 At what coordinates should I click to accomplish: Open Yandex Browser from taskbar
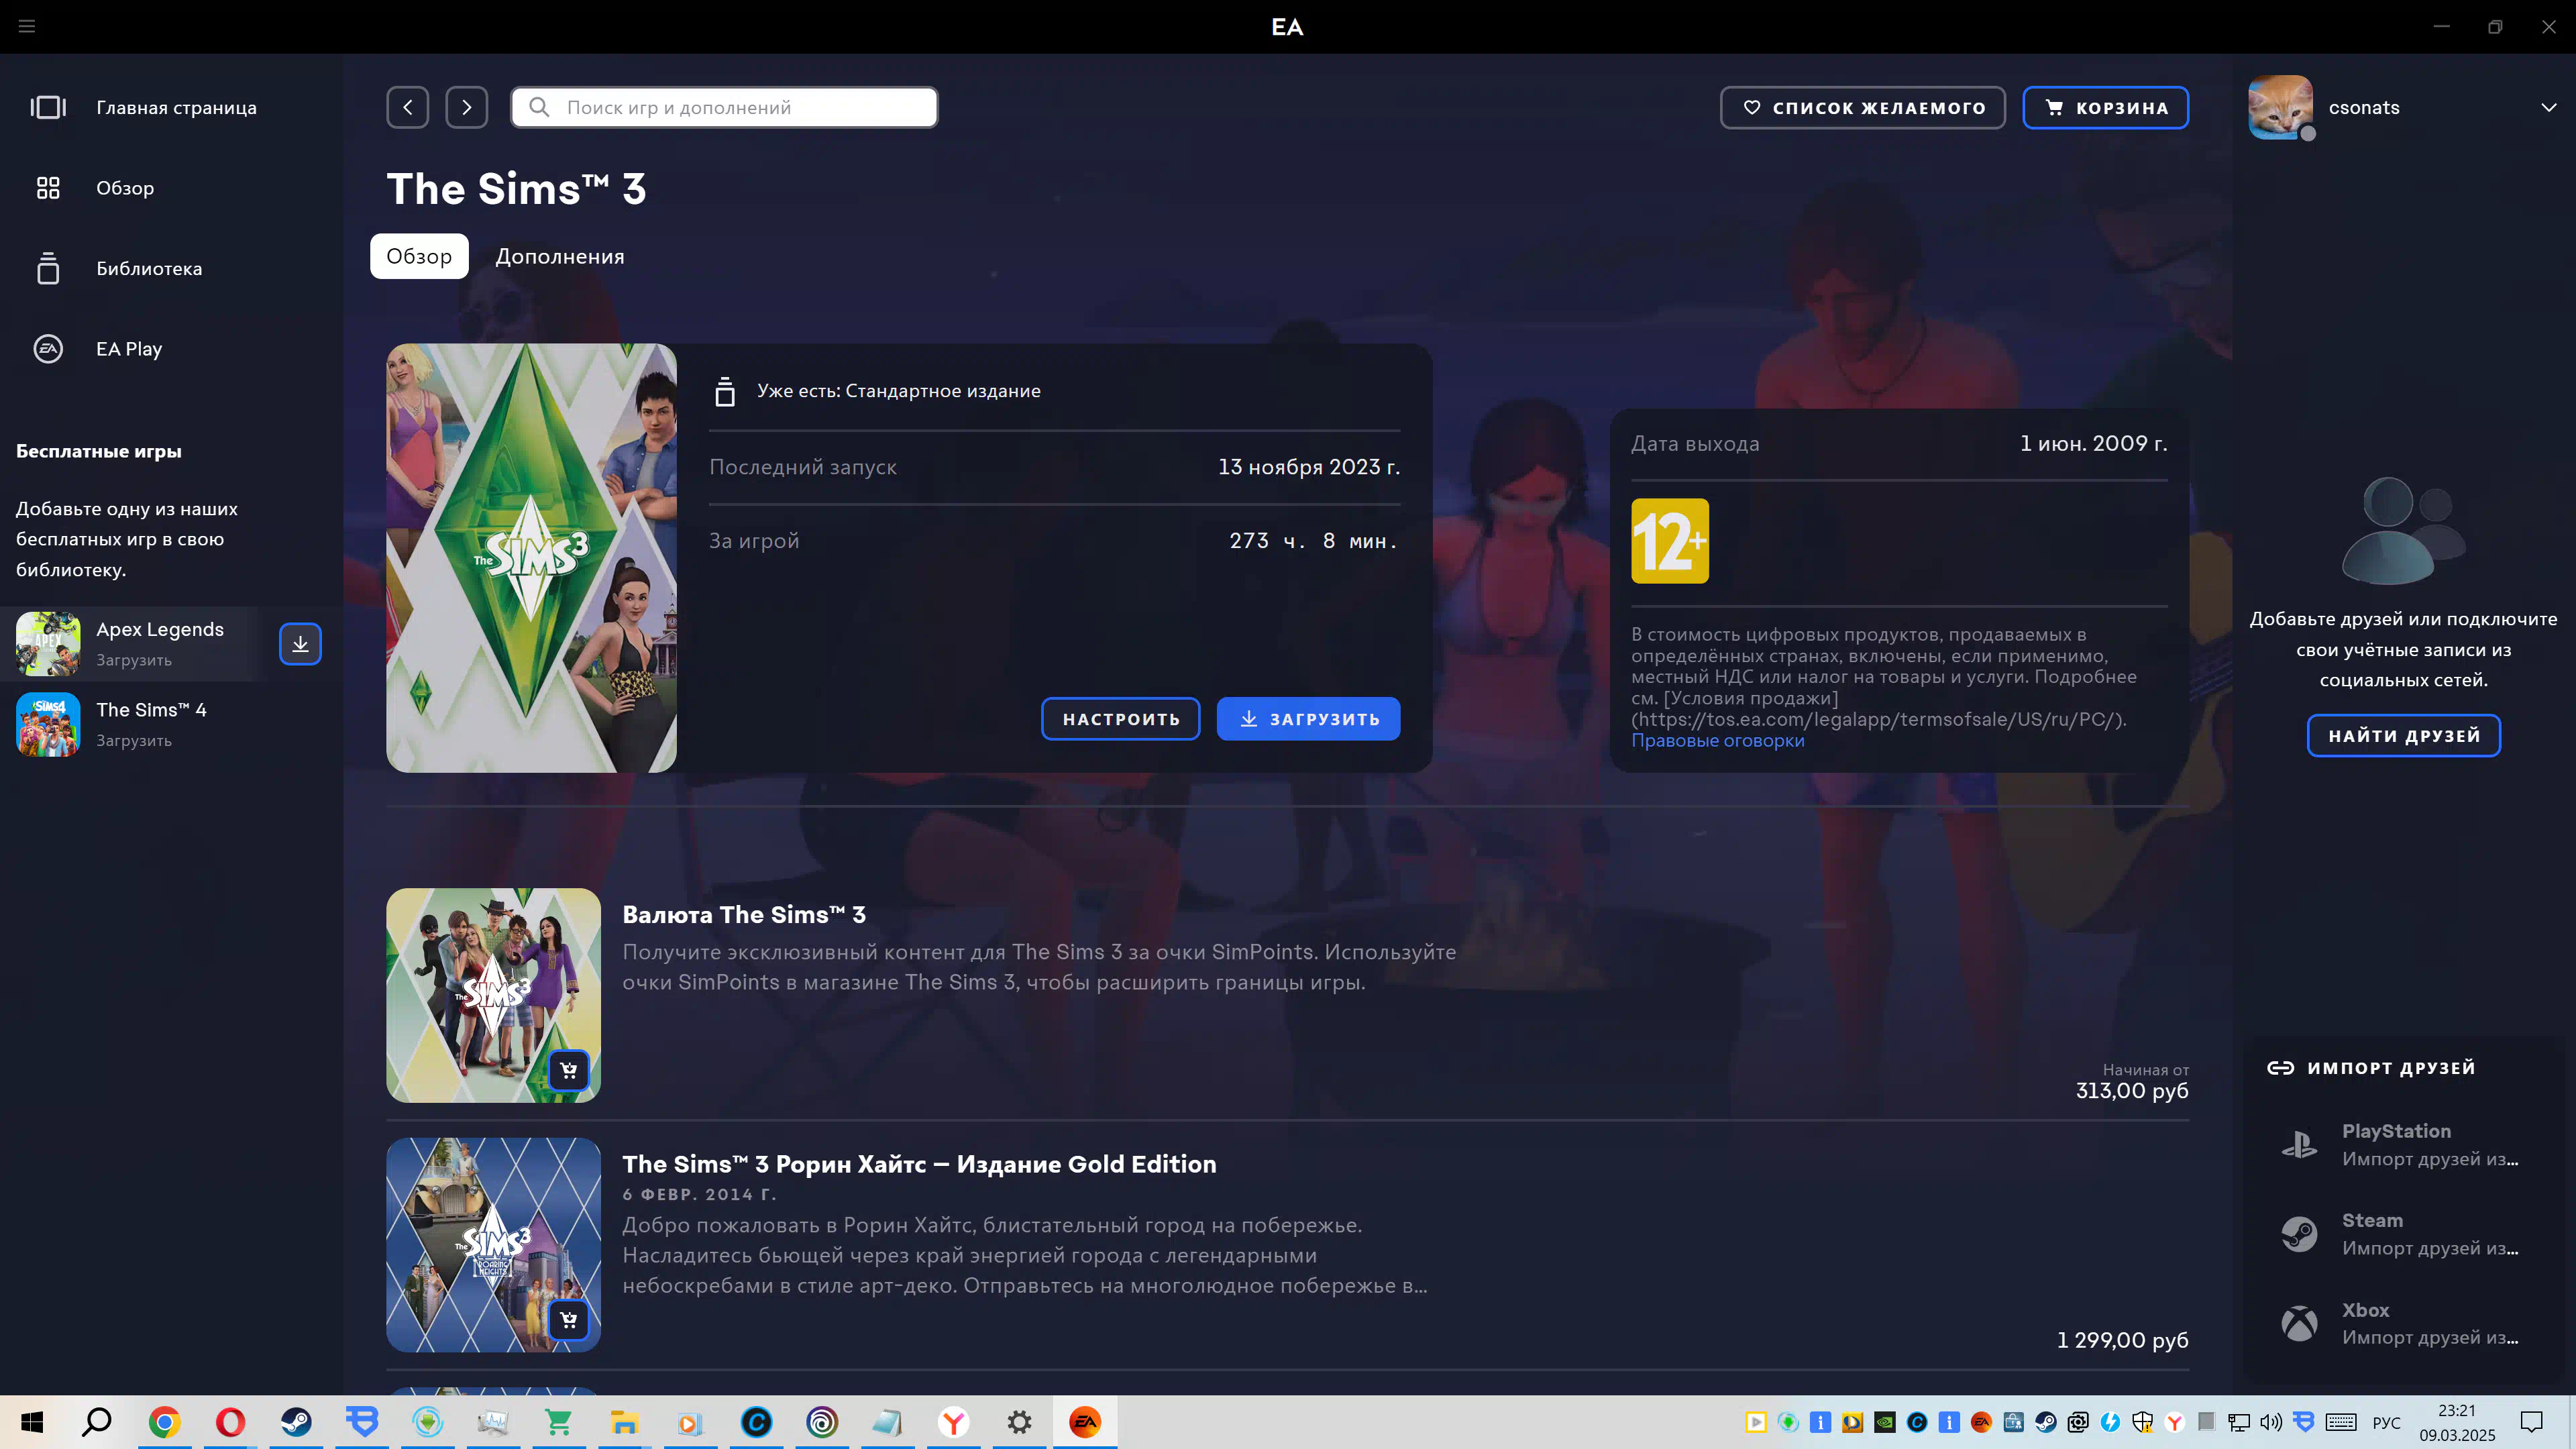(x=954, y=1422)
